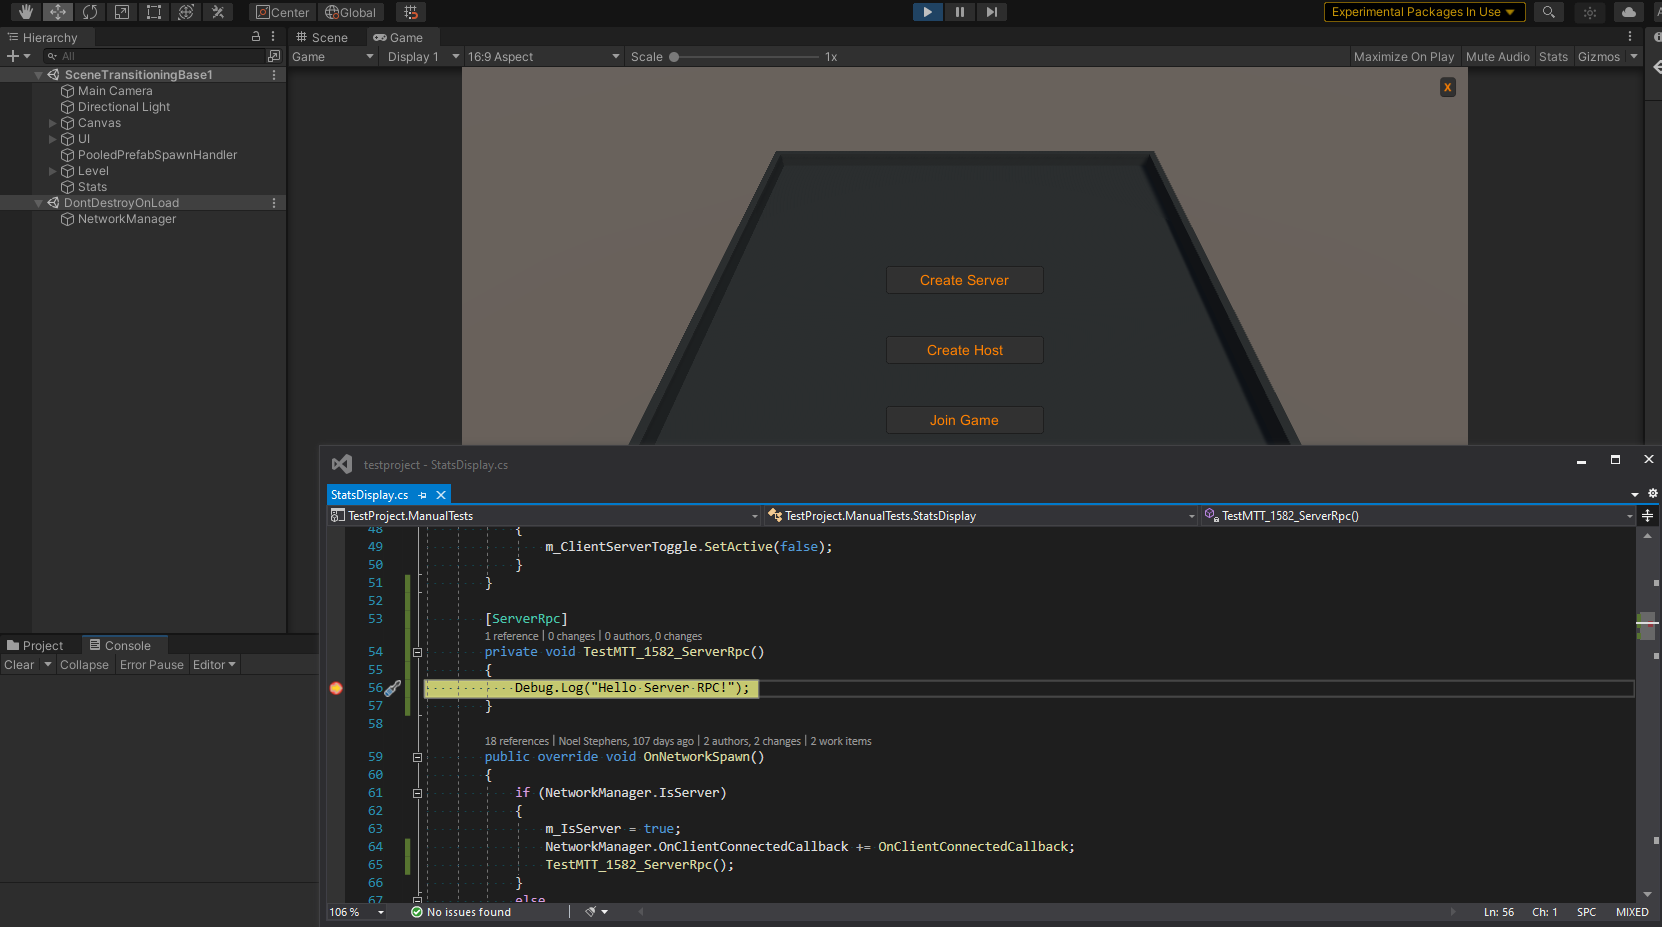The width and height of the screenshot is (1662, 927).
Task: Click the editor search icon near top right
Action: coord(1548,12)
